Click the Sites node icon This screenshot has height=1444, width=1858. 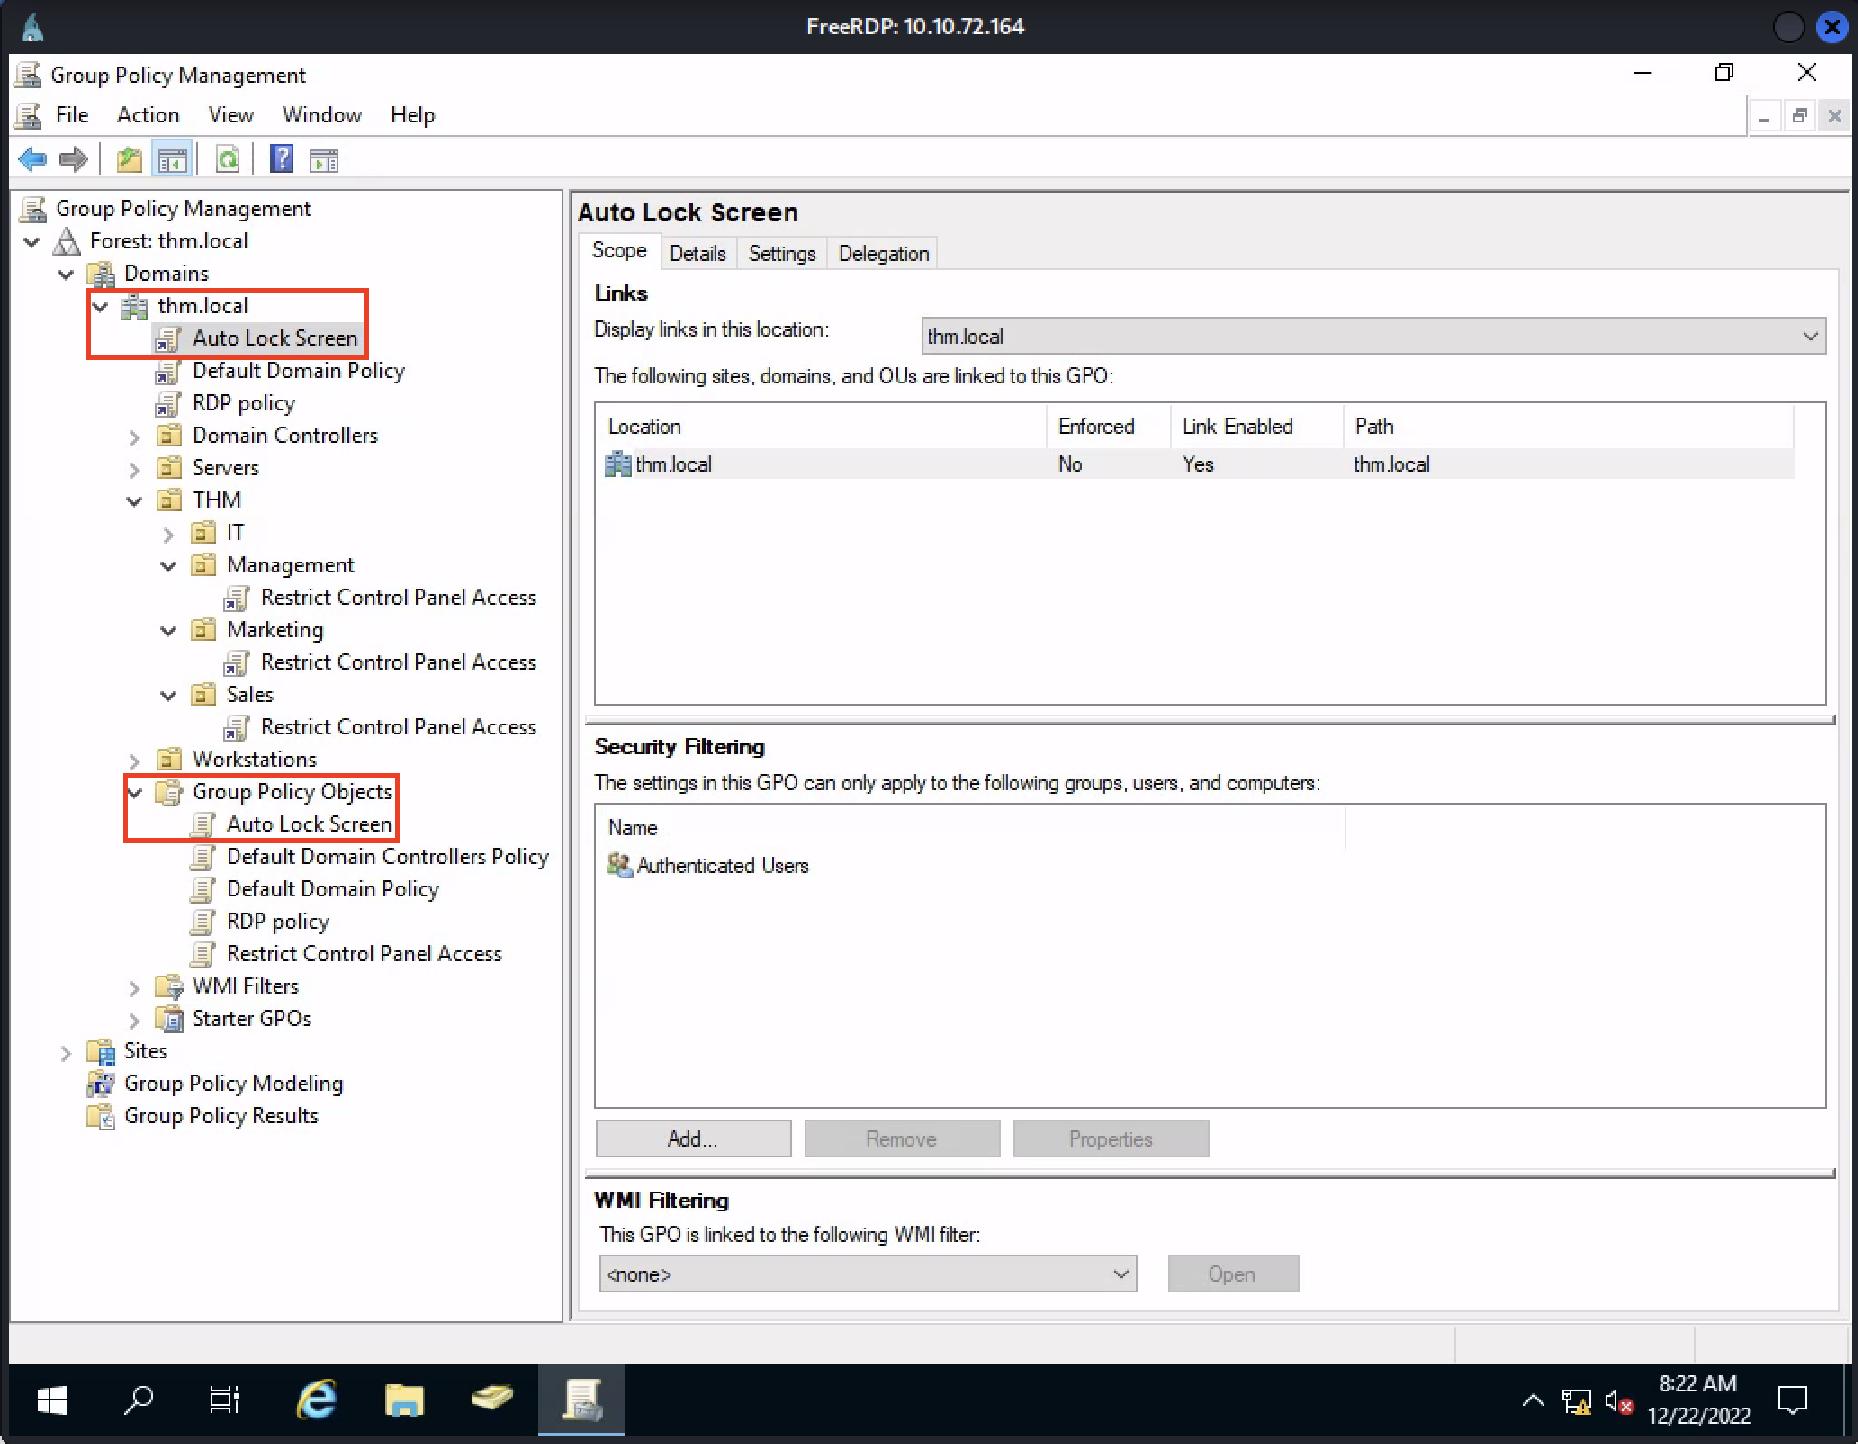[x=101, y=1051]
